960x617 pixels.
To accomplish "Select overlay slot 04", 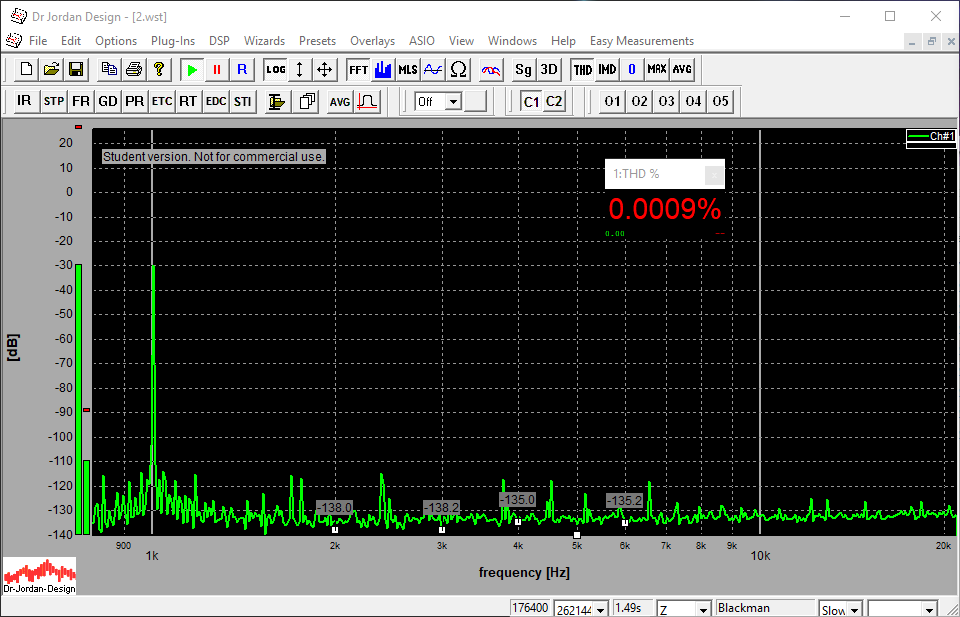I will pyautogui.click(x=694, y=101).
